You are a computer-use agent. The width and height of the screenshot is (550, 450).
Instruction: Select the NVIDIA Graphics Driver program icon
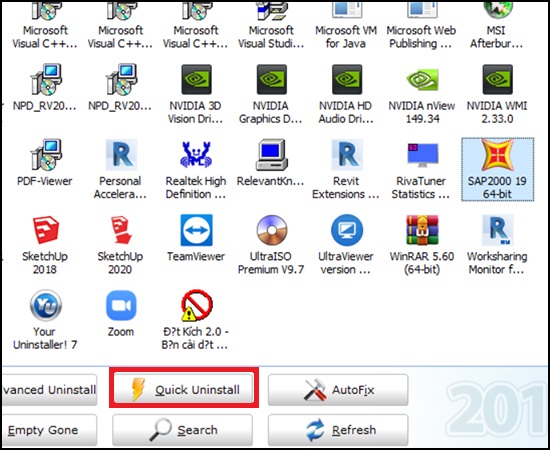pos(271,80)
